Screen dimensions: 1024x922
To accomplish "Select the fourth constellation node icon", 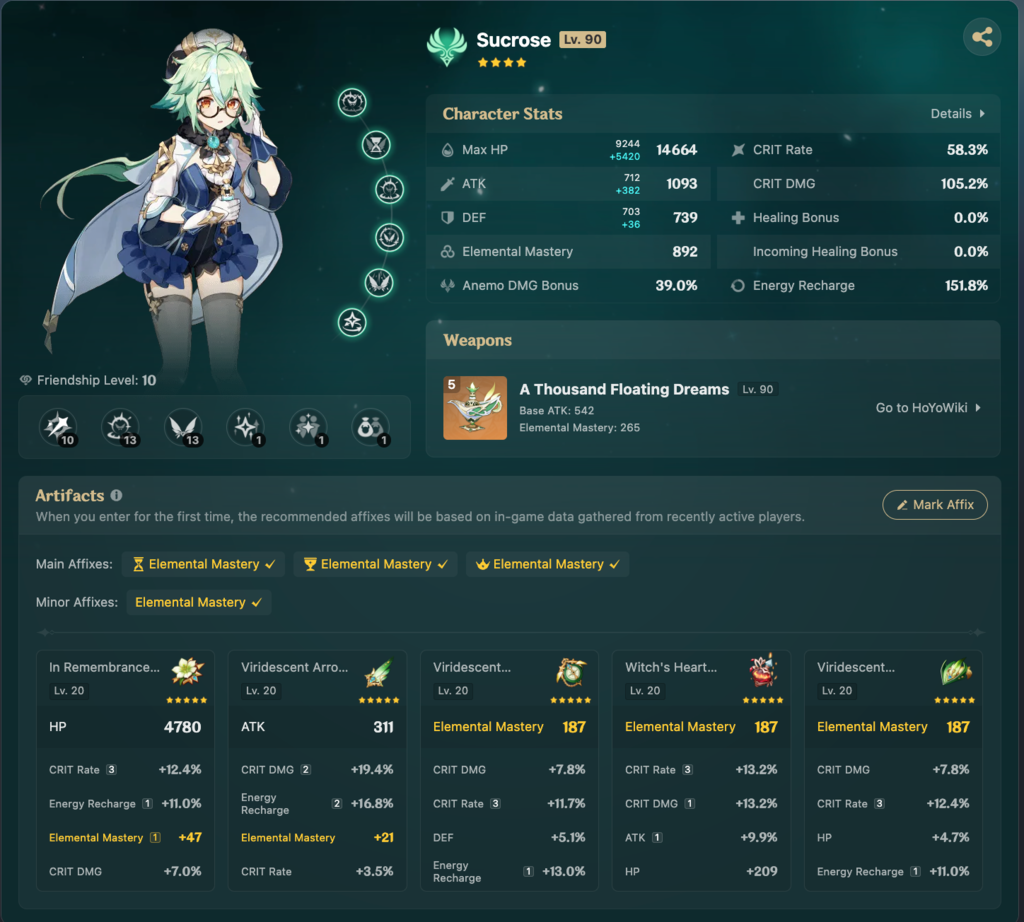I will coord(389,237).
